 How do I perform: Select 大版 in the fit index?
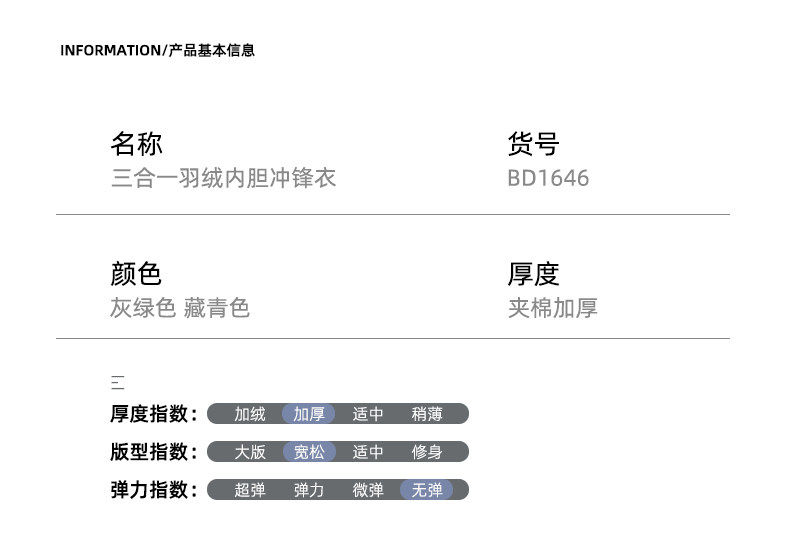(250, 452)
